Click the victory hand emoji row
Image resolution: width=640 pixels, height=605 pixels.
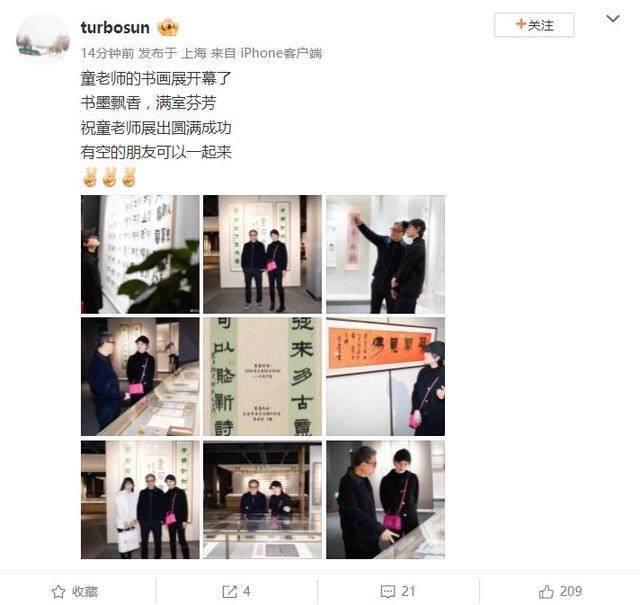click(109, 177)
